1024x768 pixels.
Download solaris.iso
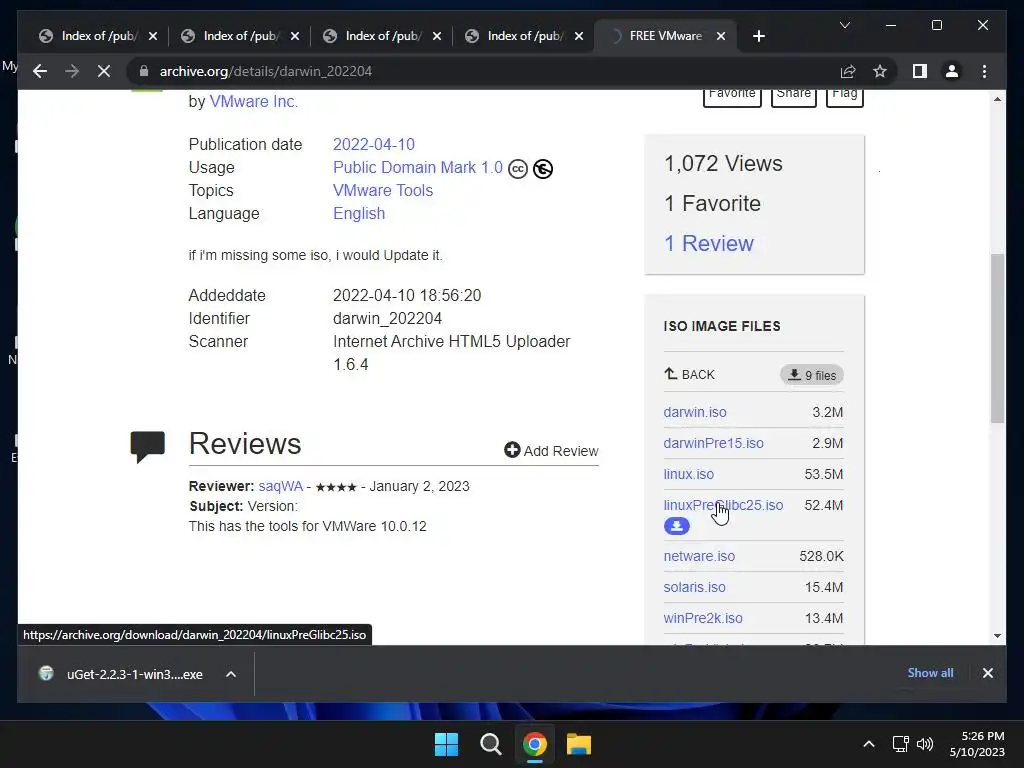tap(694, 587)
